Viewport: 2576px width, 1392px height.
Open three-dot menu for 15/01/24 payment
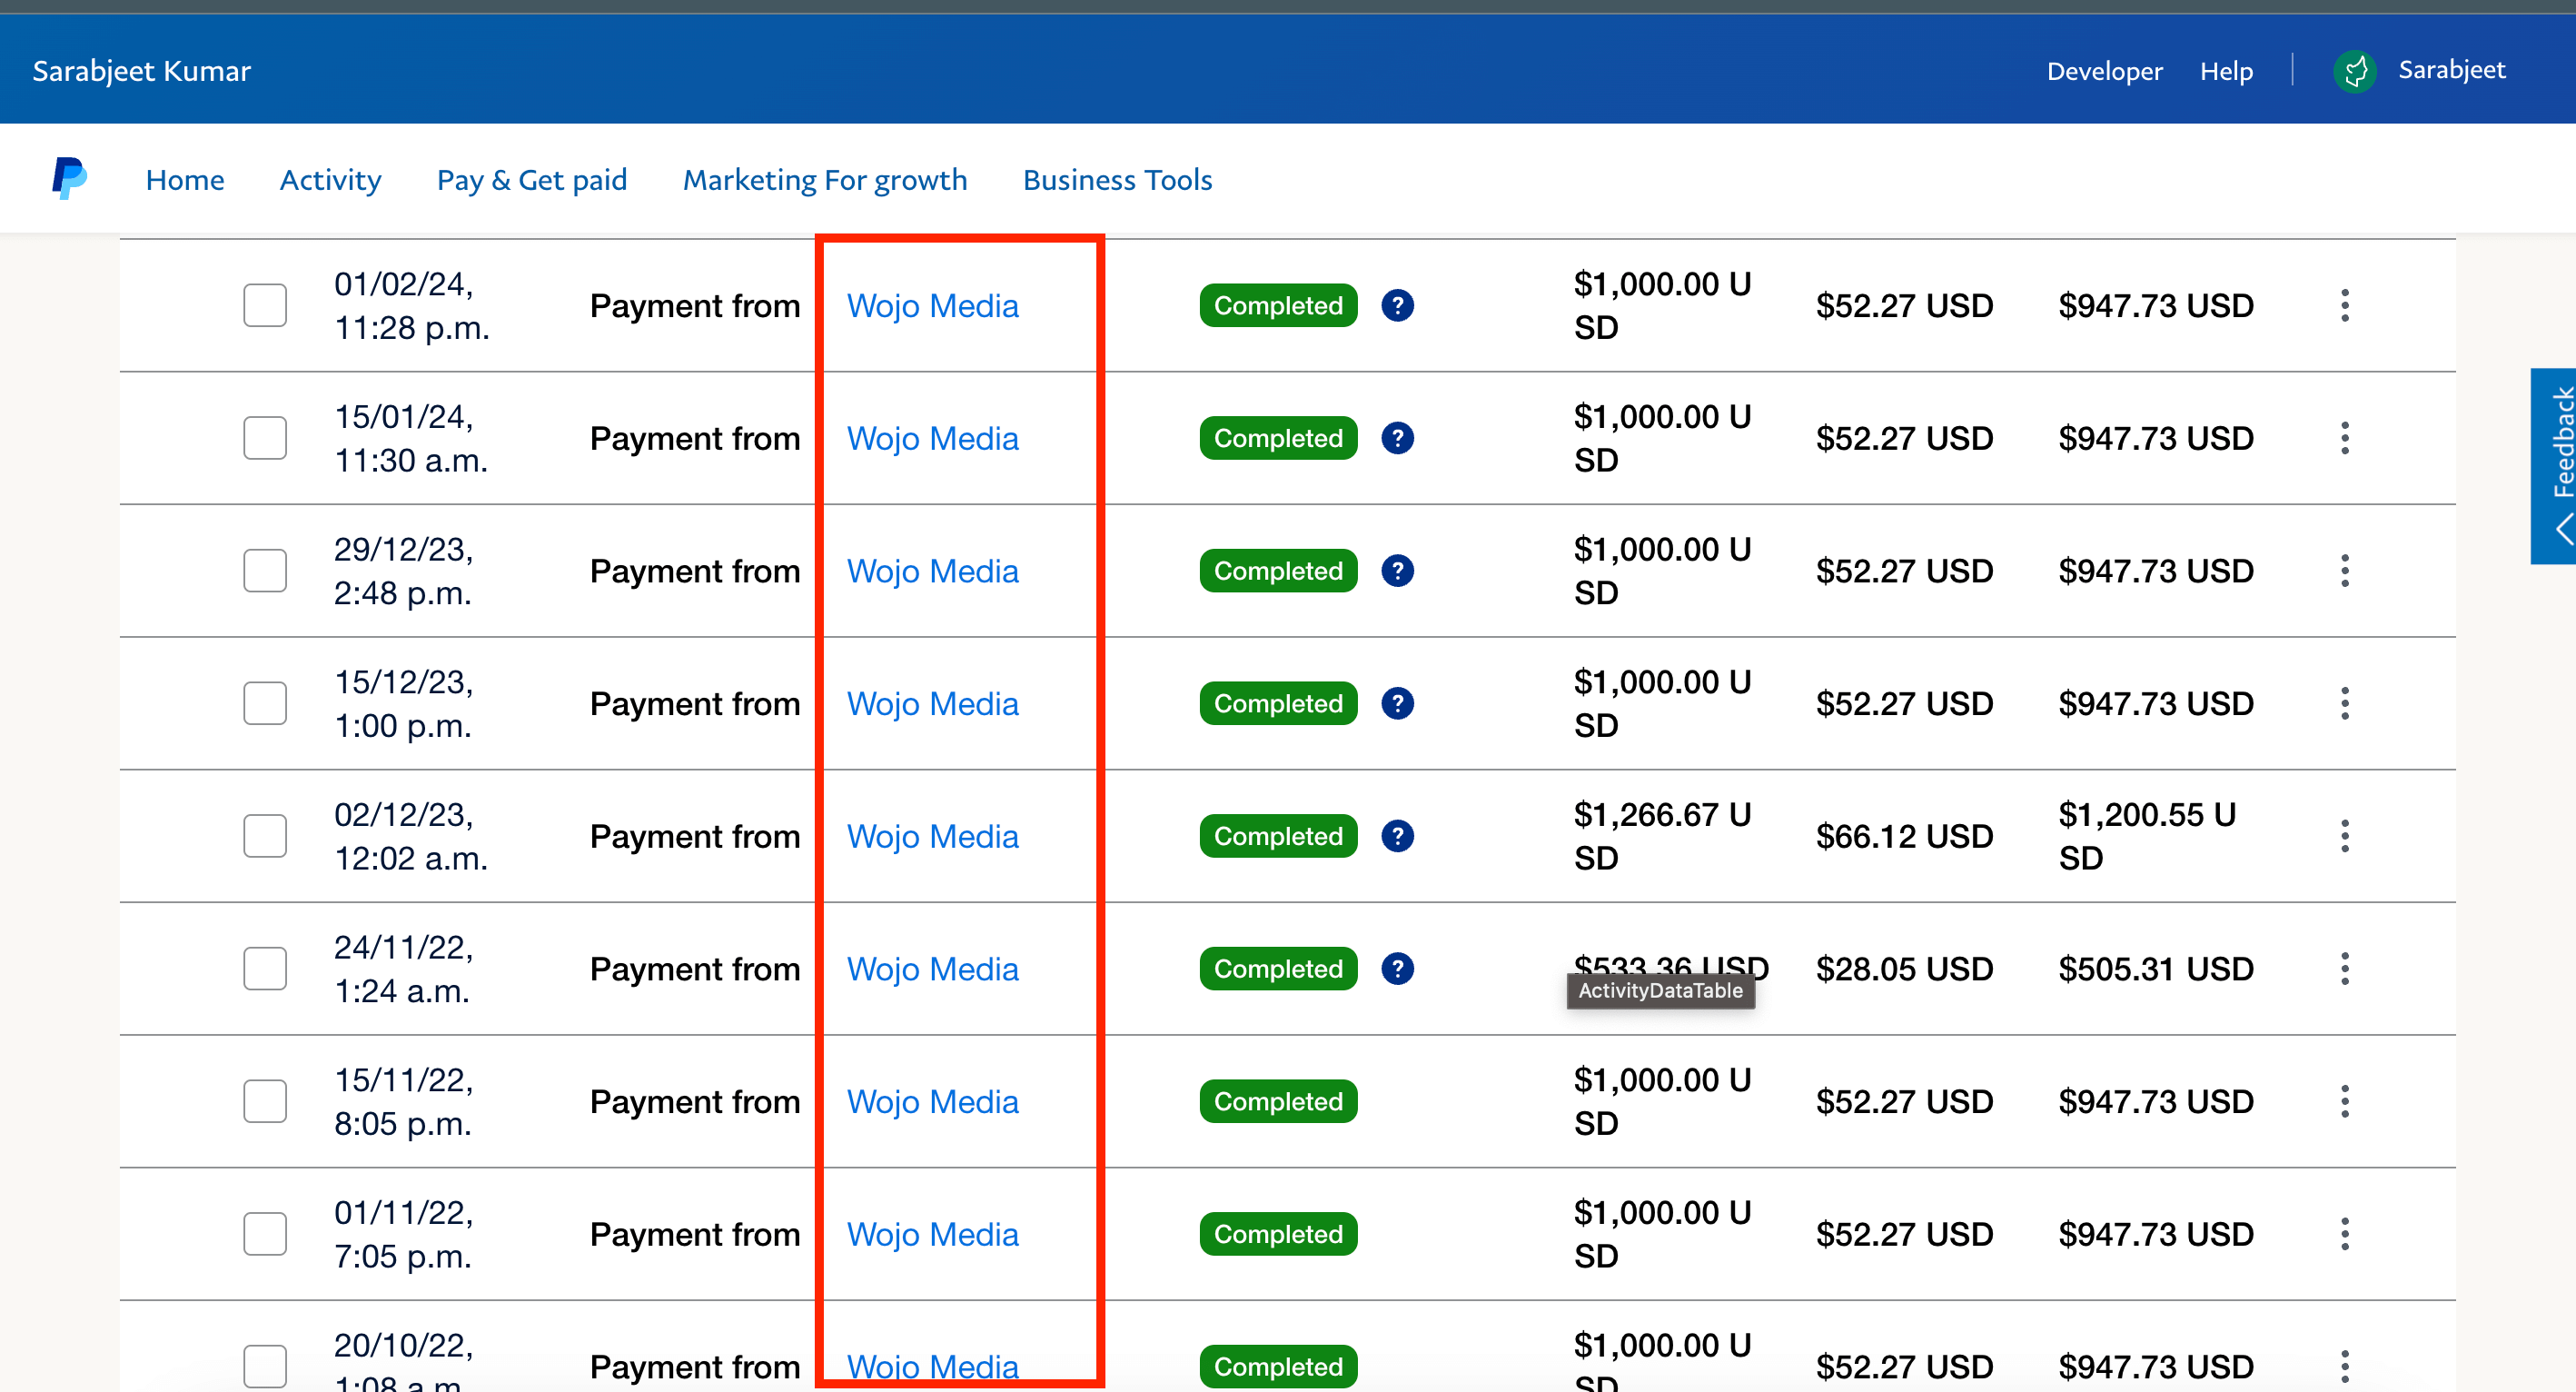coord(2344,438)
